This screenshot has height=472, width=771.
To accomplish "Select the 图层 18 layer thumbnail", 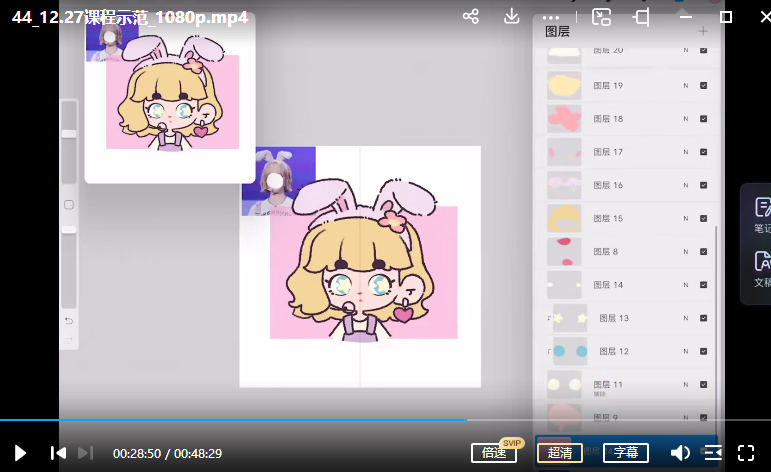I will [x=565, y=119].
